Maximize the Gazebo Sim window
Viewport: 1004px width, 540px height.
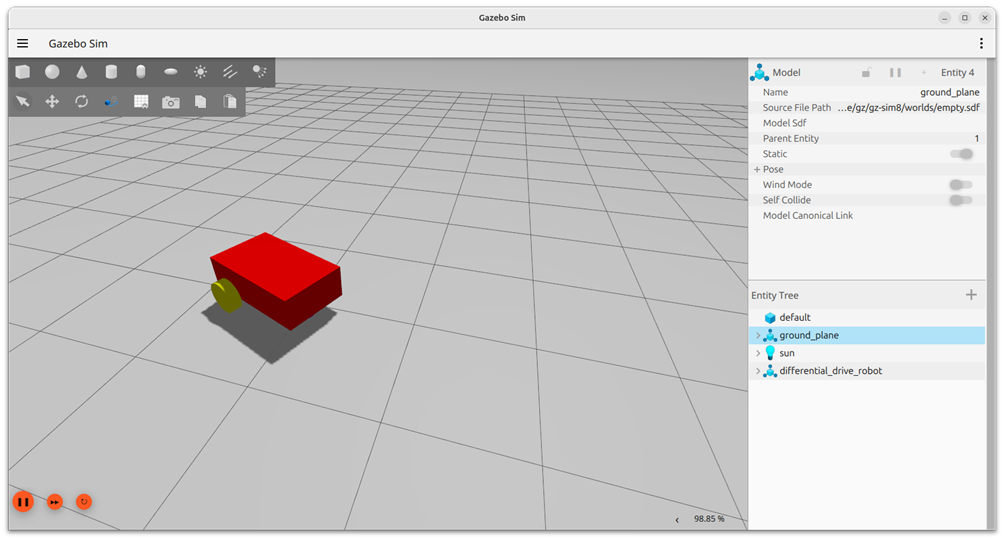tap(964, 18)
